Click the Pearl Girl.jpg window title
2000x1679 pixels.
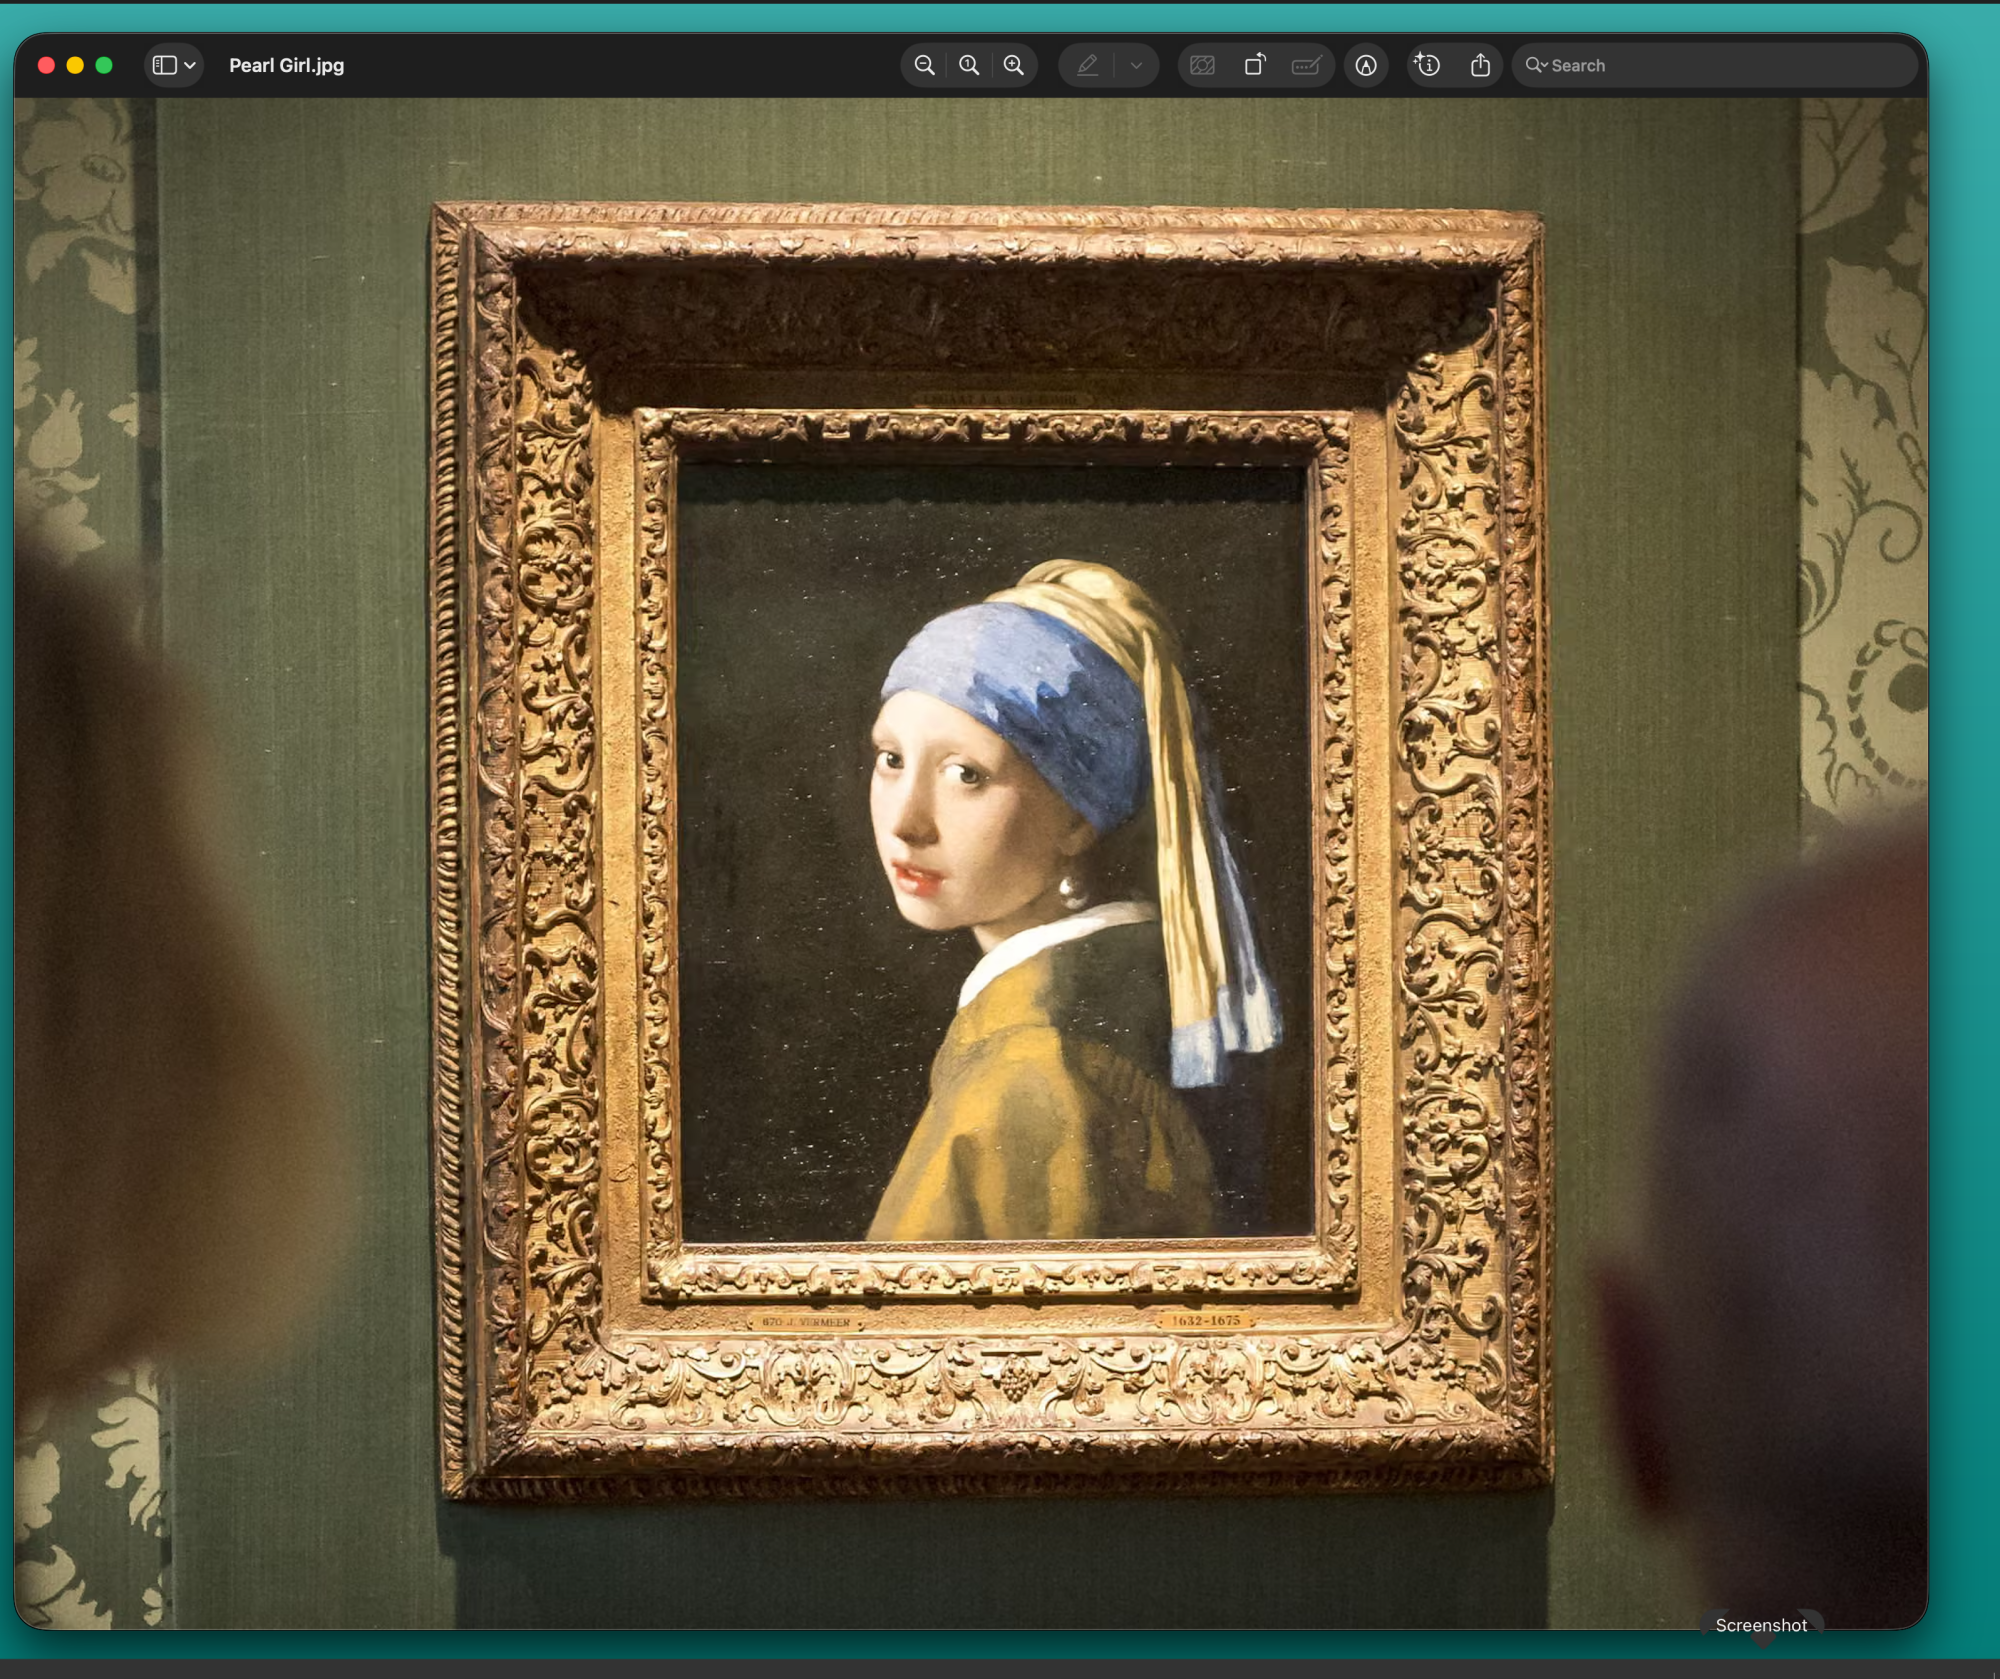286,65
